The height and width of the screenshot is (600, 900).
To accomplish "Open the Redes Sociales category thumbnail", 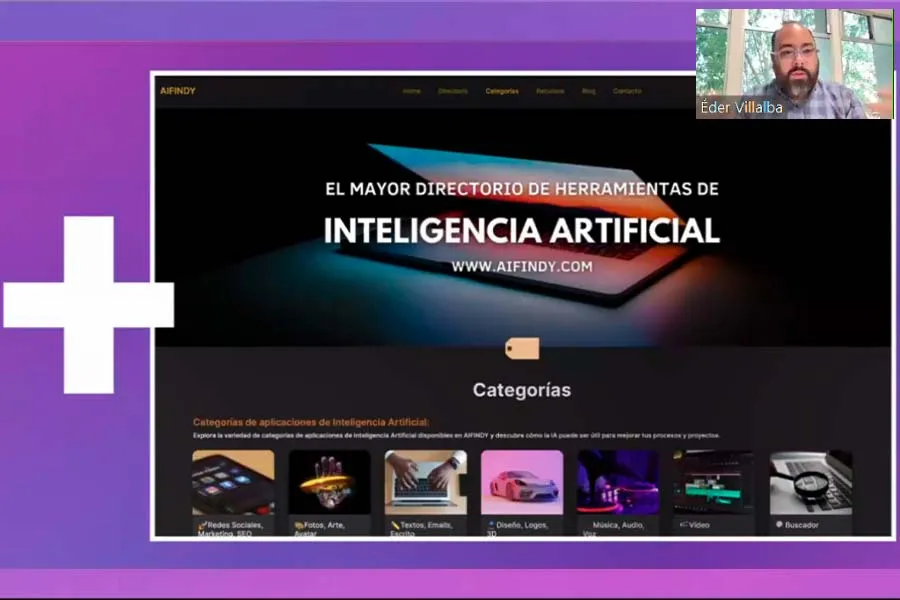I will [233, 482].
